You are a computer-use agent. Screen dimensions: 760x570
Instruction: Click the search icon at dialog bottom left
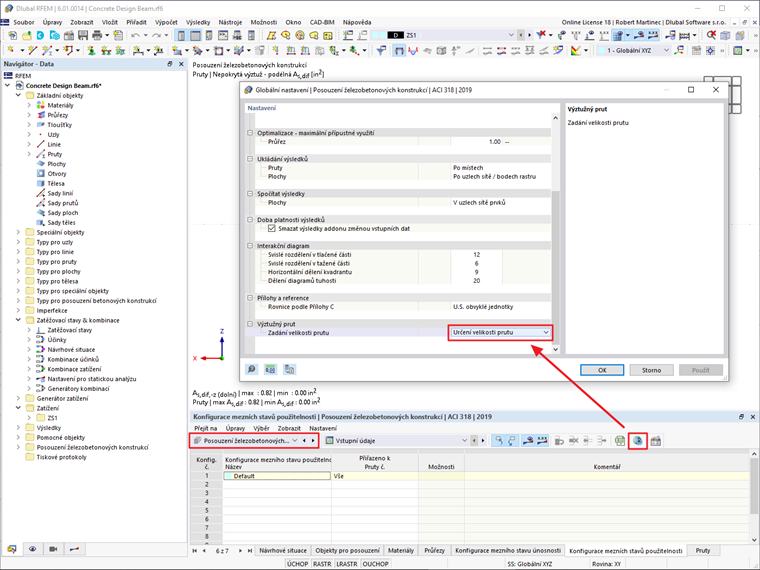pyautogui.click(x=252, y=369)
